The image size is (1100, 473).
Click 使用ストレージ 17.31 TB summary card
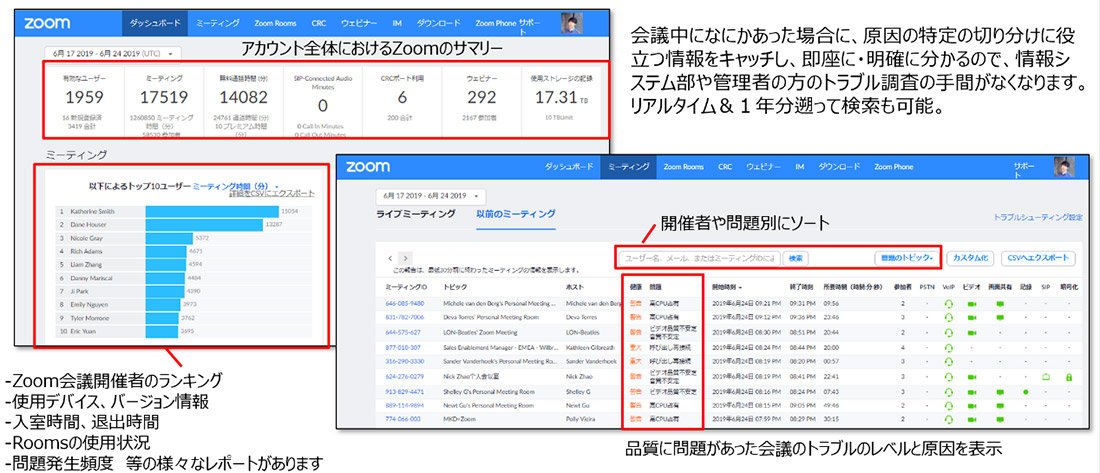click(561, 101)
